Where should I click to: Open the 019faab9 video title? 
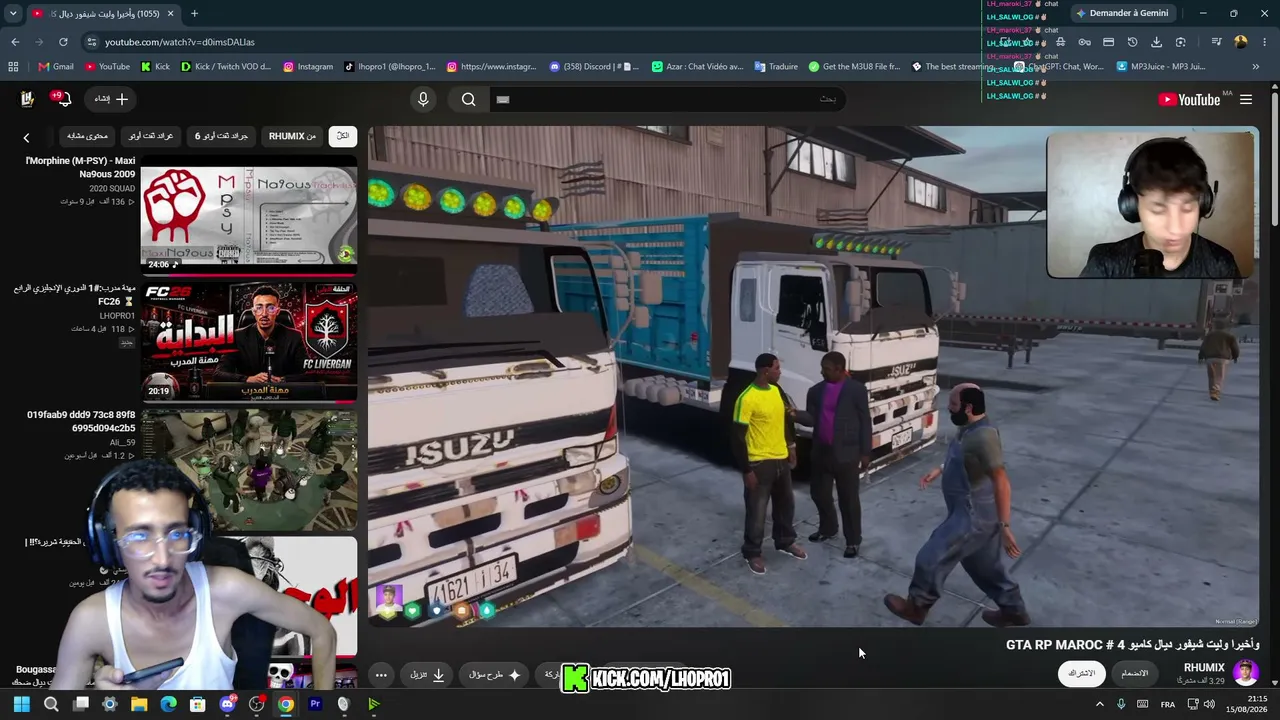[81, 421]
